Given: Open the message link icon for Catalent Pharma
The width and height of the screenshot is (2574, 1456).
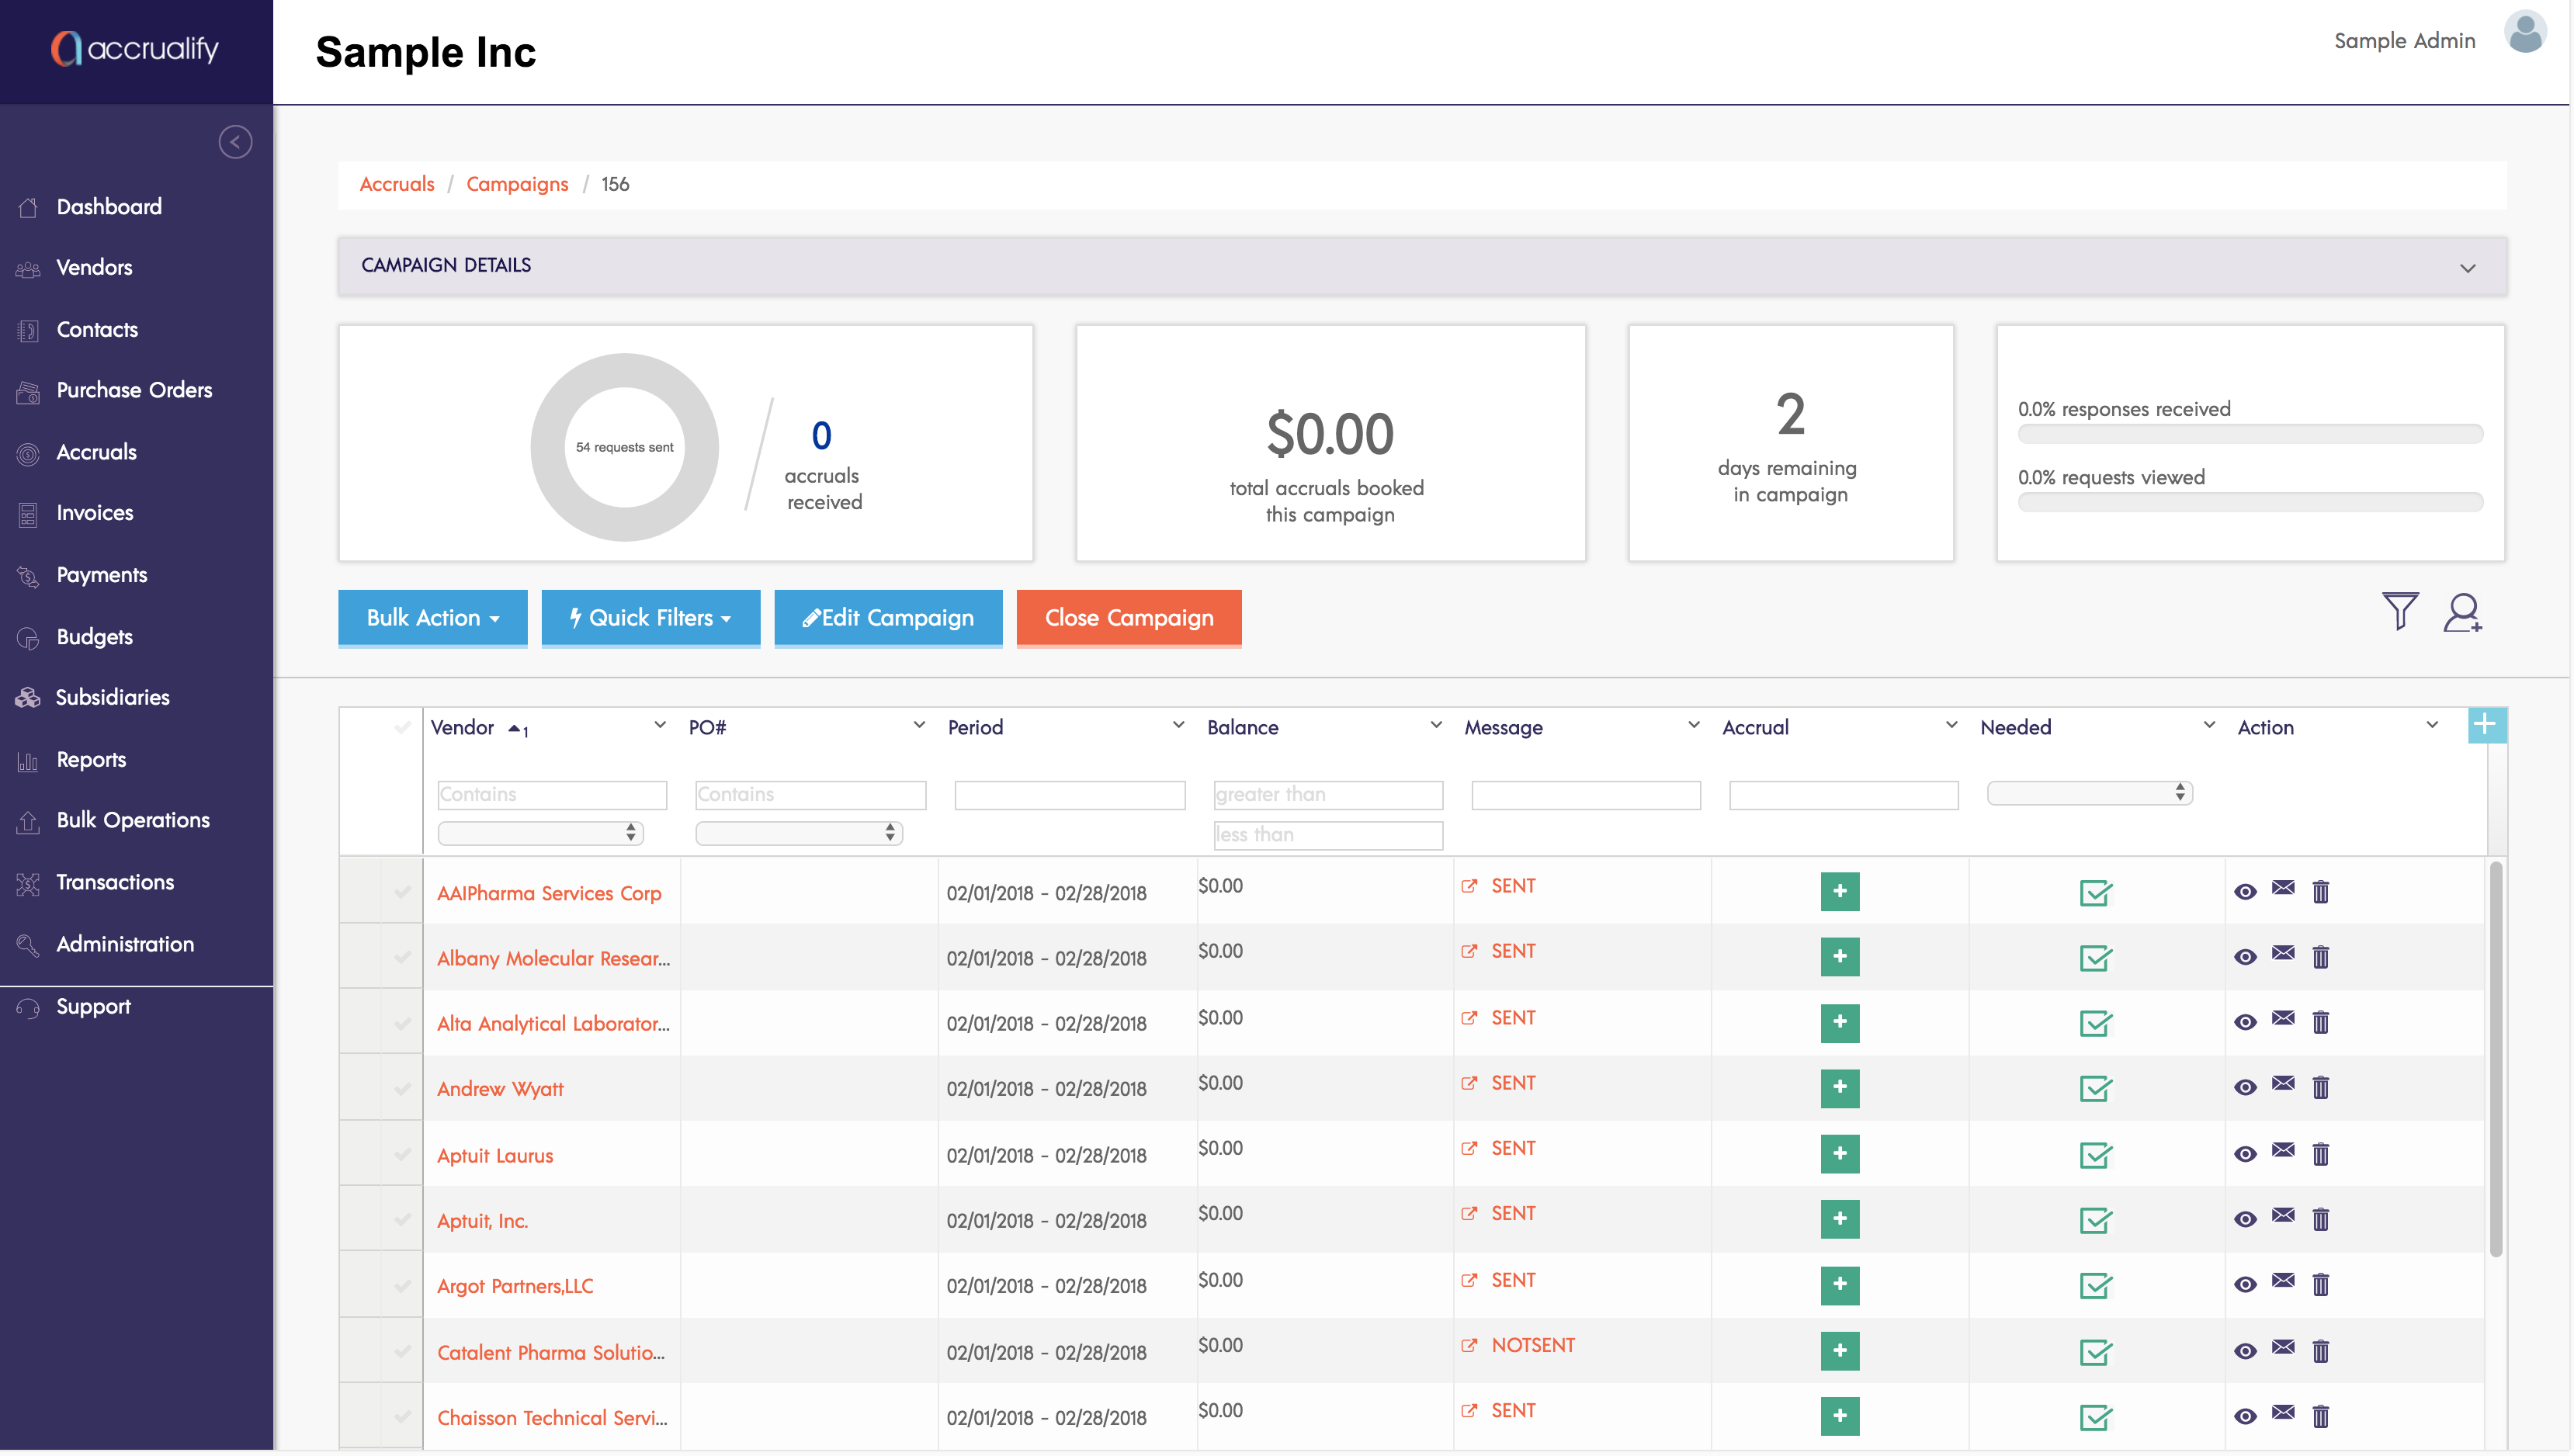Looking at the screenshot, I should click(x=1468, y=1346).
